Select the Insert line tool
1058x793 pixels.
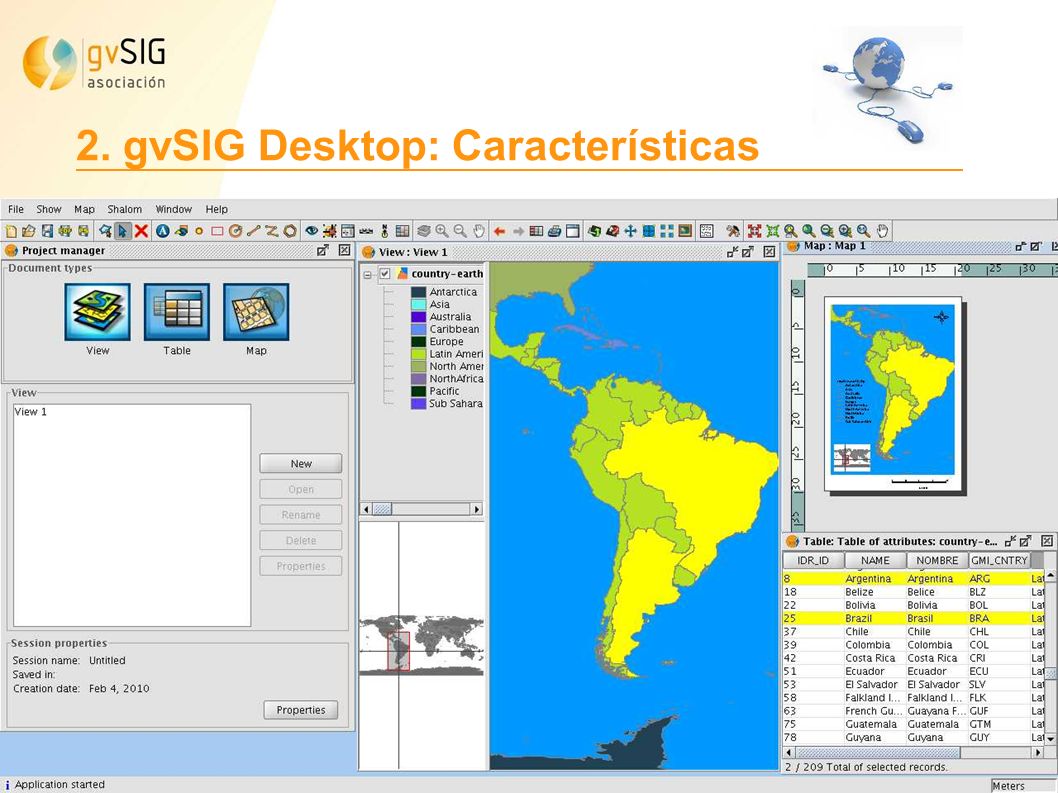pos(254,231)
